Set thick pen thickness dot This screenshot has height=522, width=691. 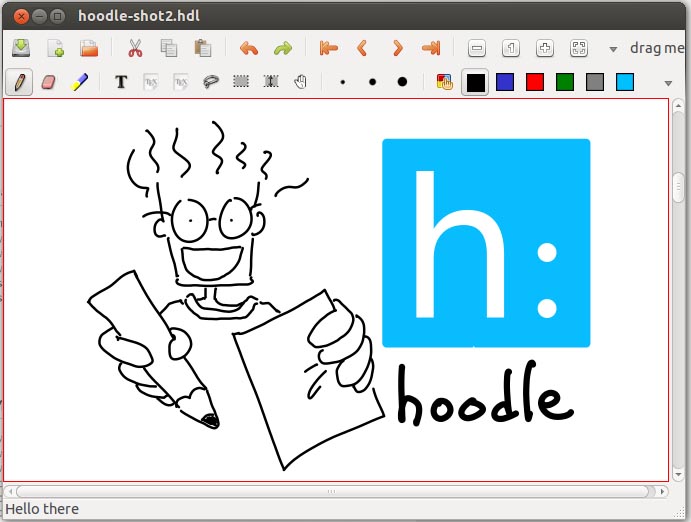pos(402,82)
